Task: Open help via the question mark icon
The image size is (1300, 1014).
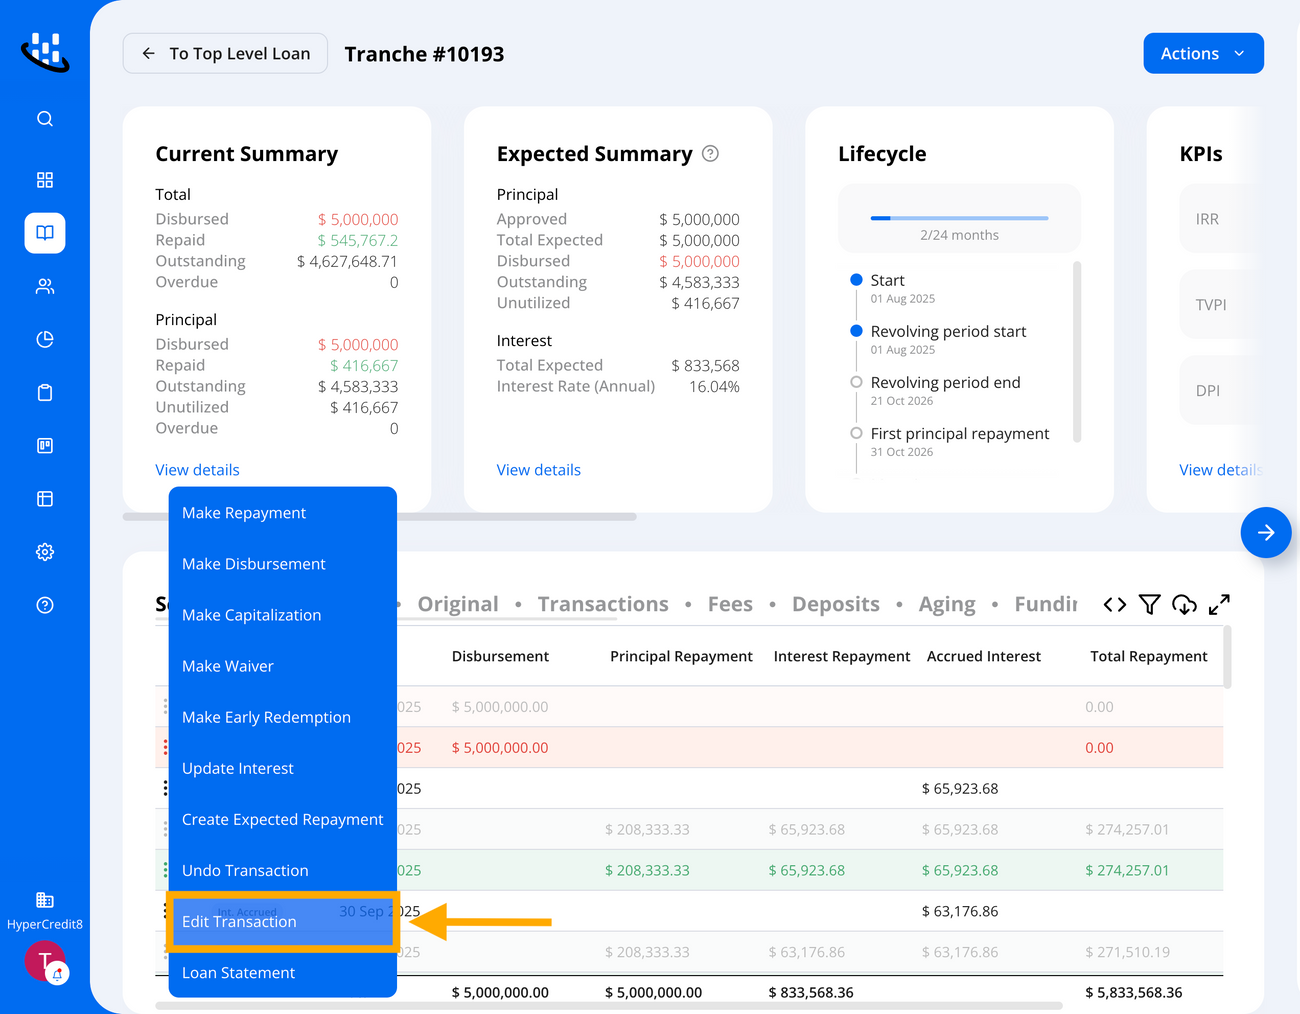Action: click(44, 604)
